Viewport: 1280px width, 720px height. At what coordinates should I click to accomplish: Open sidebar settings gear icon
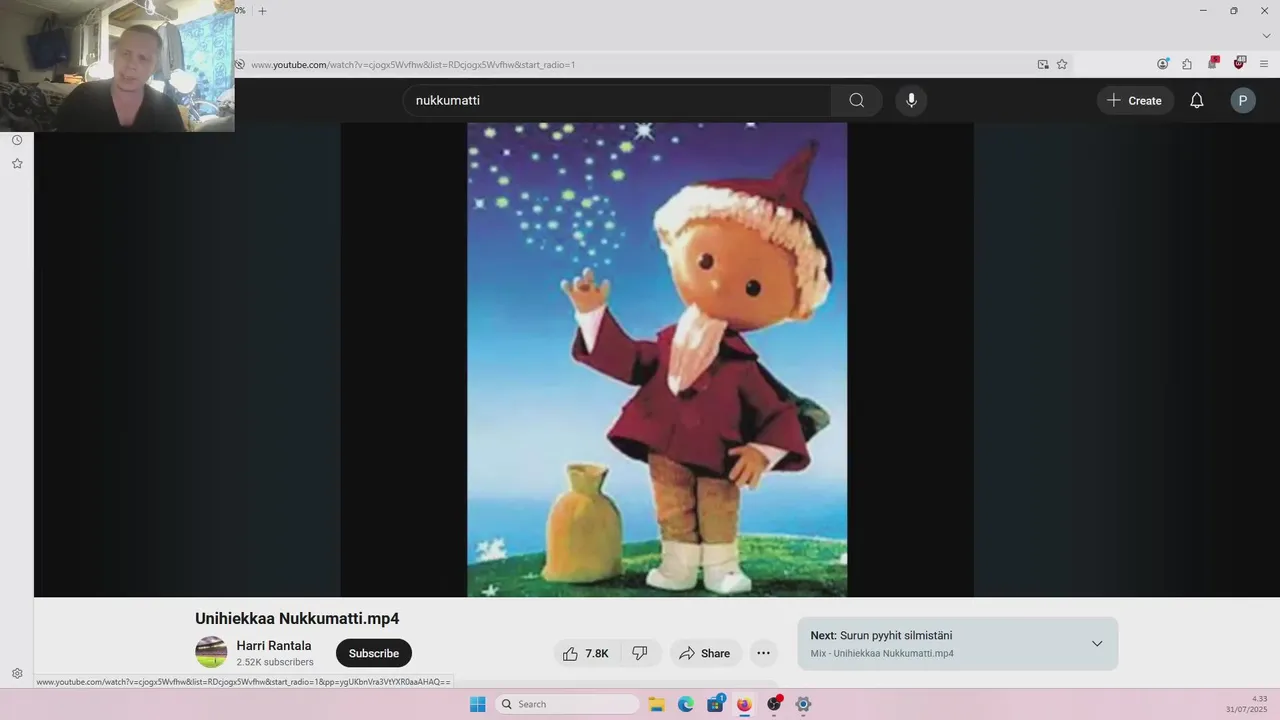[17, 674]
